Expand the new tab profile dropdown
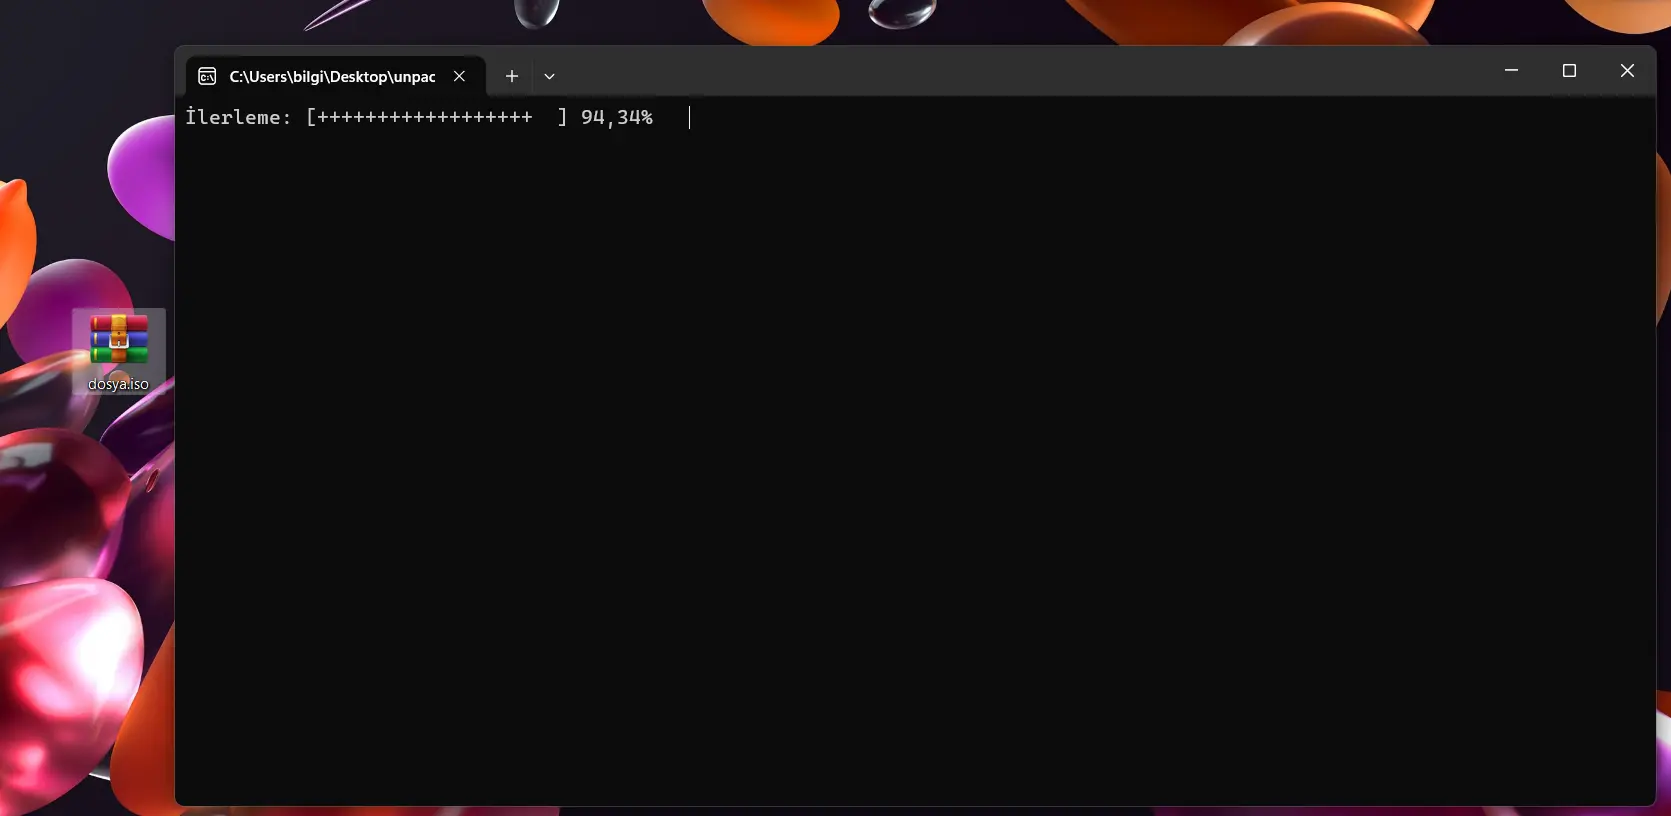The image size is (1671, 816). [549, 76]
